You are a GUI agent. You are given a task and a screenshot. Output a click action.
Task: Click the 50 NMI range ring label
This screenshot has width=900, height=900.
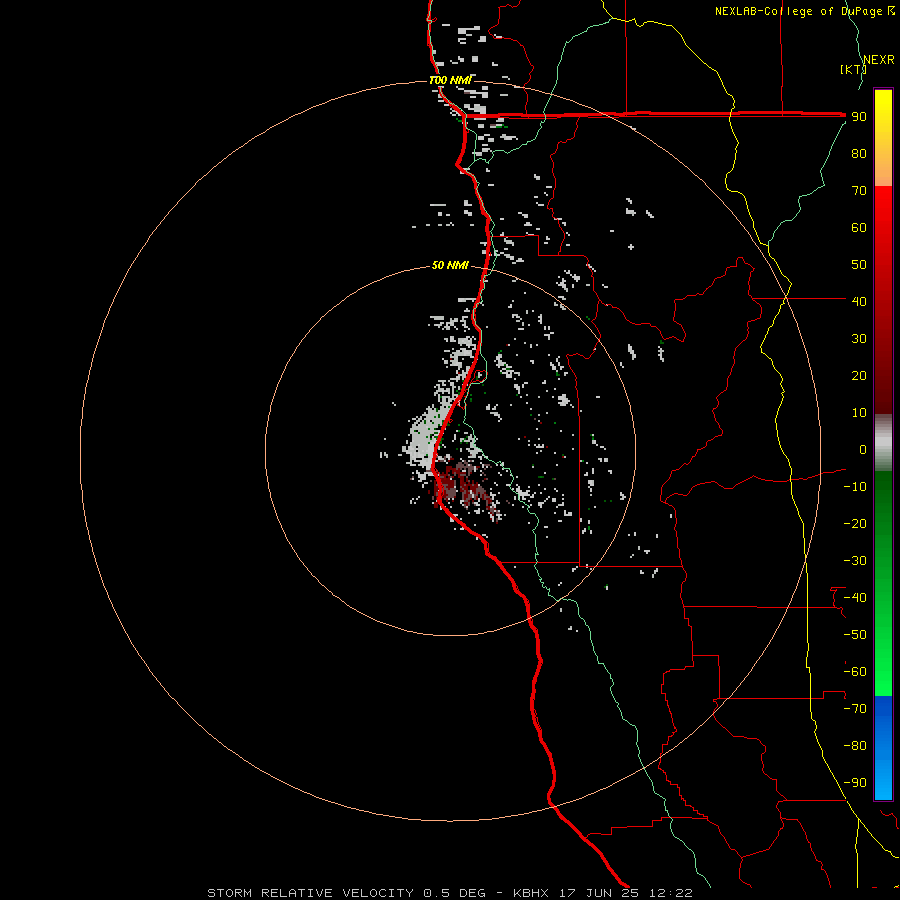click(x=450, y=265)
